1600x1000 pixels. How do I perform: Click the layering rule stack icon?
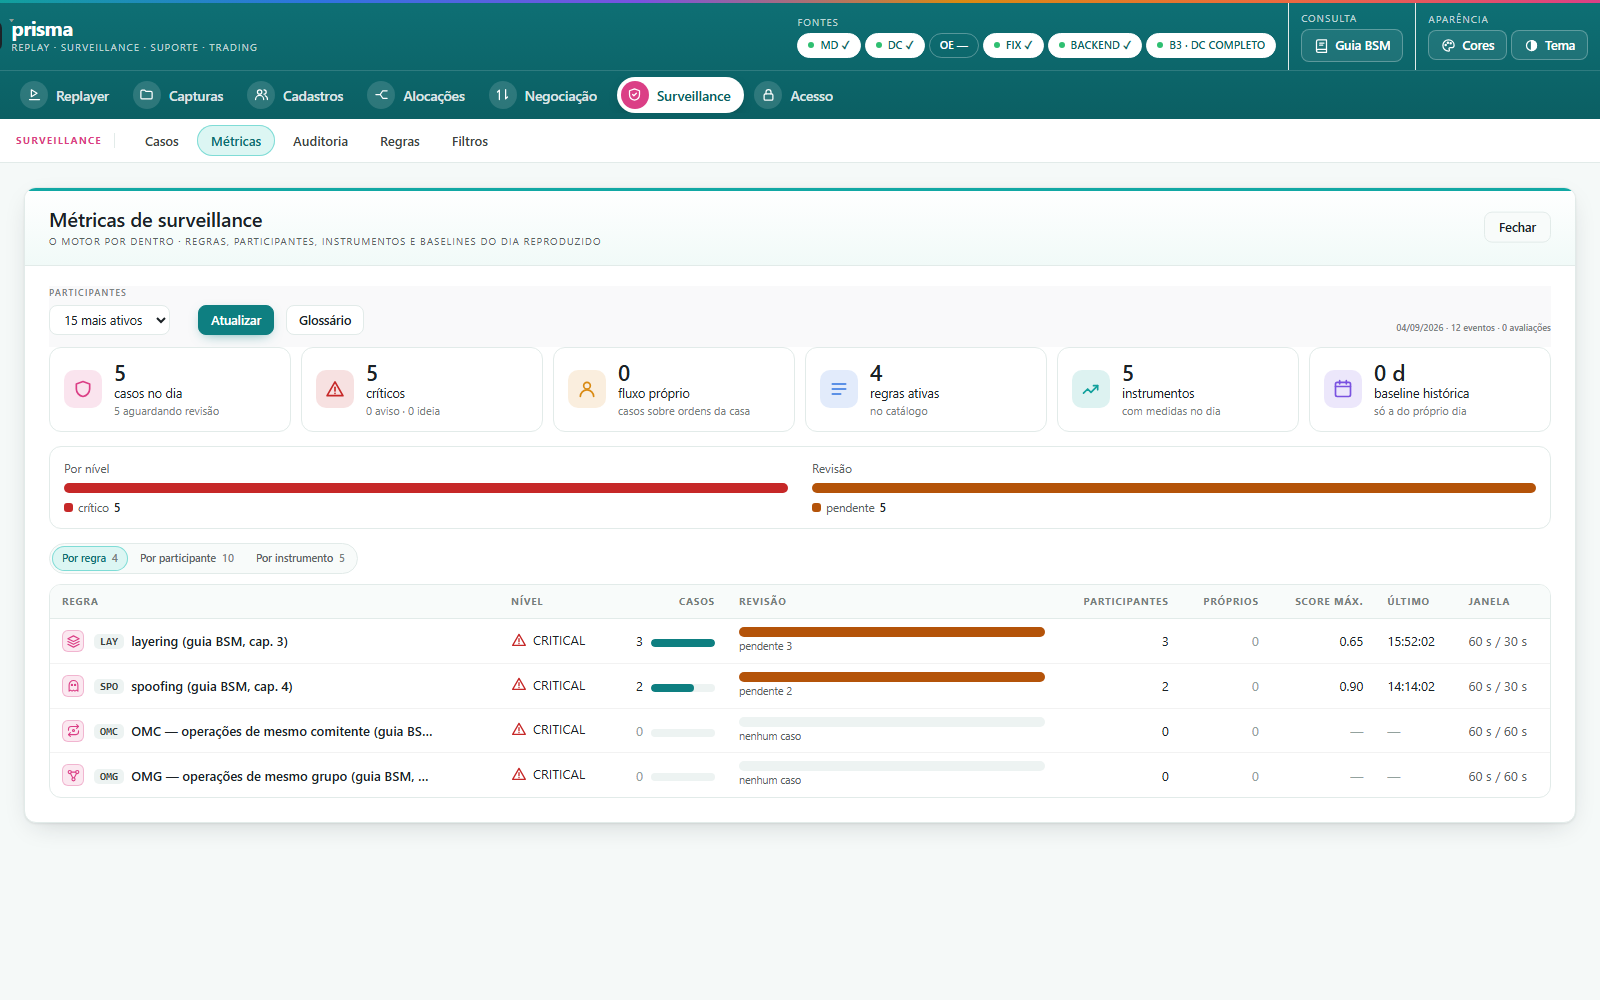[x=73, y=641]
